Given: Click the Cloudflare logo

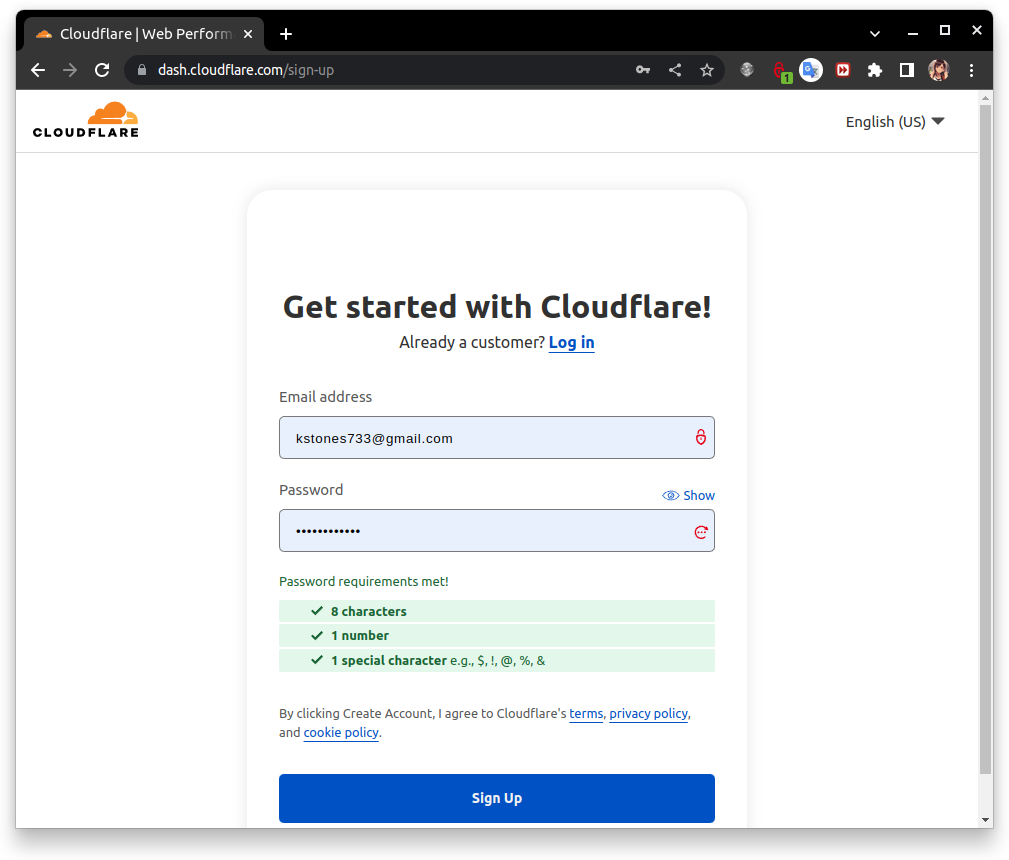Looking at the screenshot, I should tap(86, 119).
